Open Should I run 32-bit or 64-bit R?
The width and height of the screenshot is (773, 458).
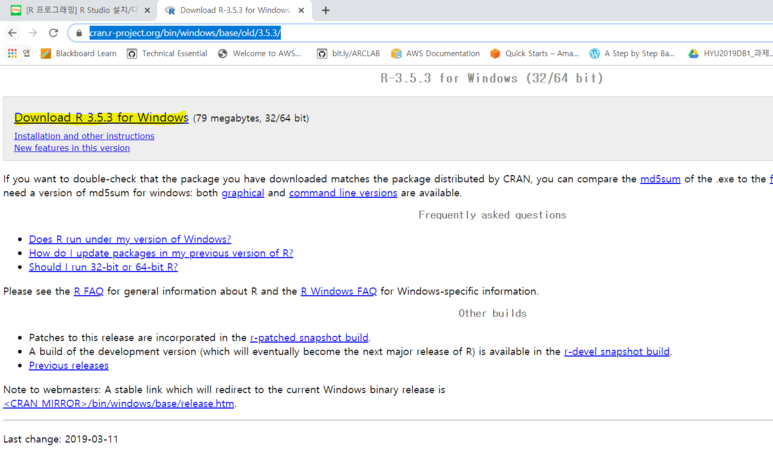pyautogui.click(x=104, y=267)
